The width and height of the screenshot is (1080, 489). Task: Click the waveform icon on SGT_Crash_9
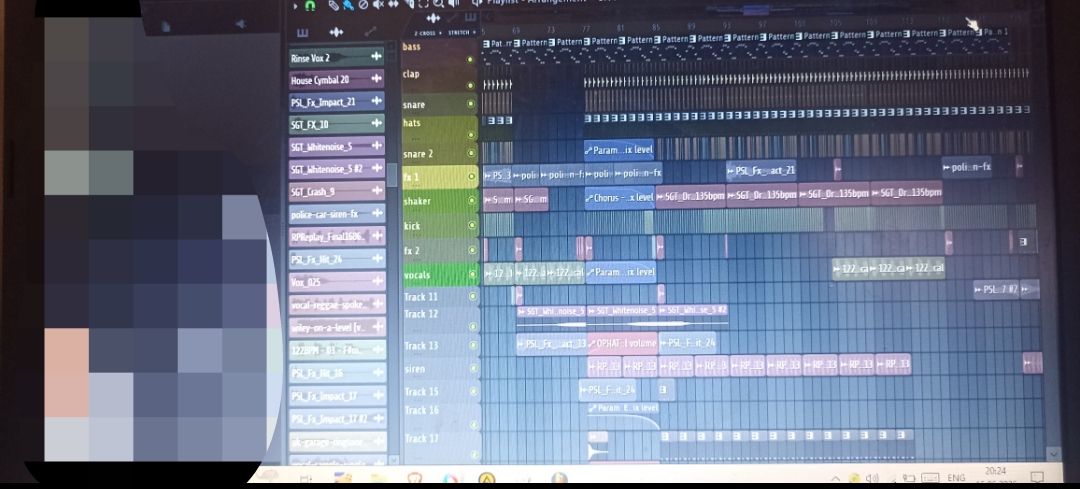click(377, 190)
